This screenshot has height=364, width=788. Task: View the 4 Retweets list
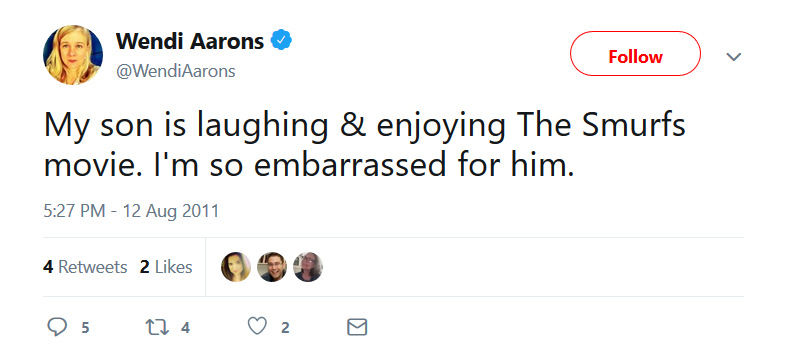point(85,267)
